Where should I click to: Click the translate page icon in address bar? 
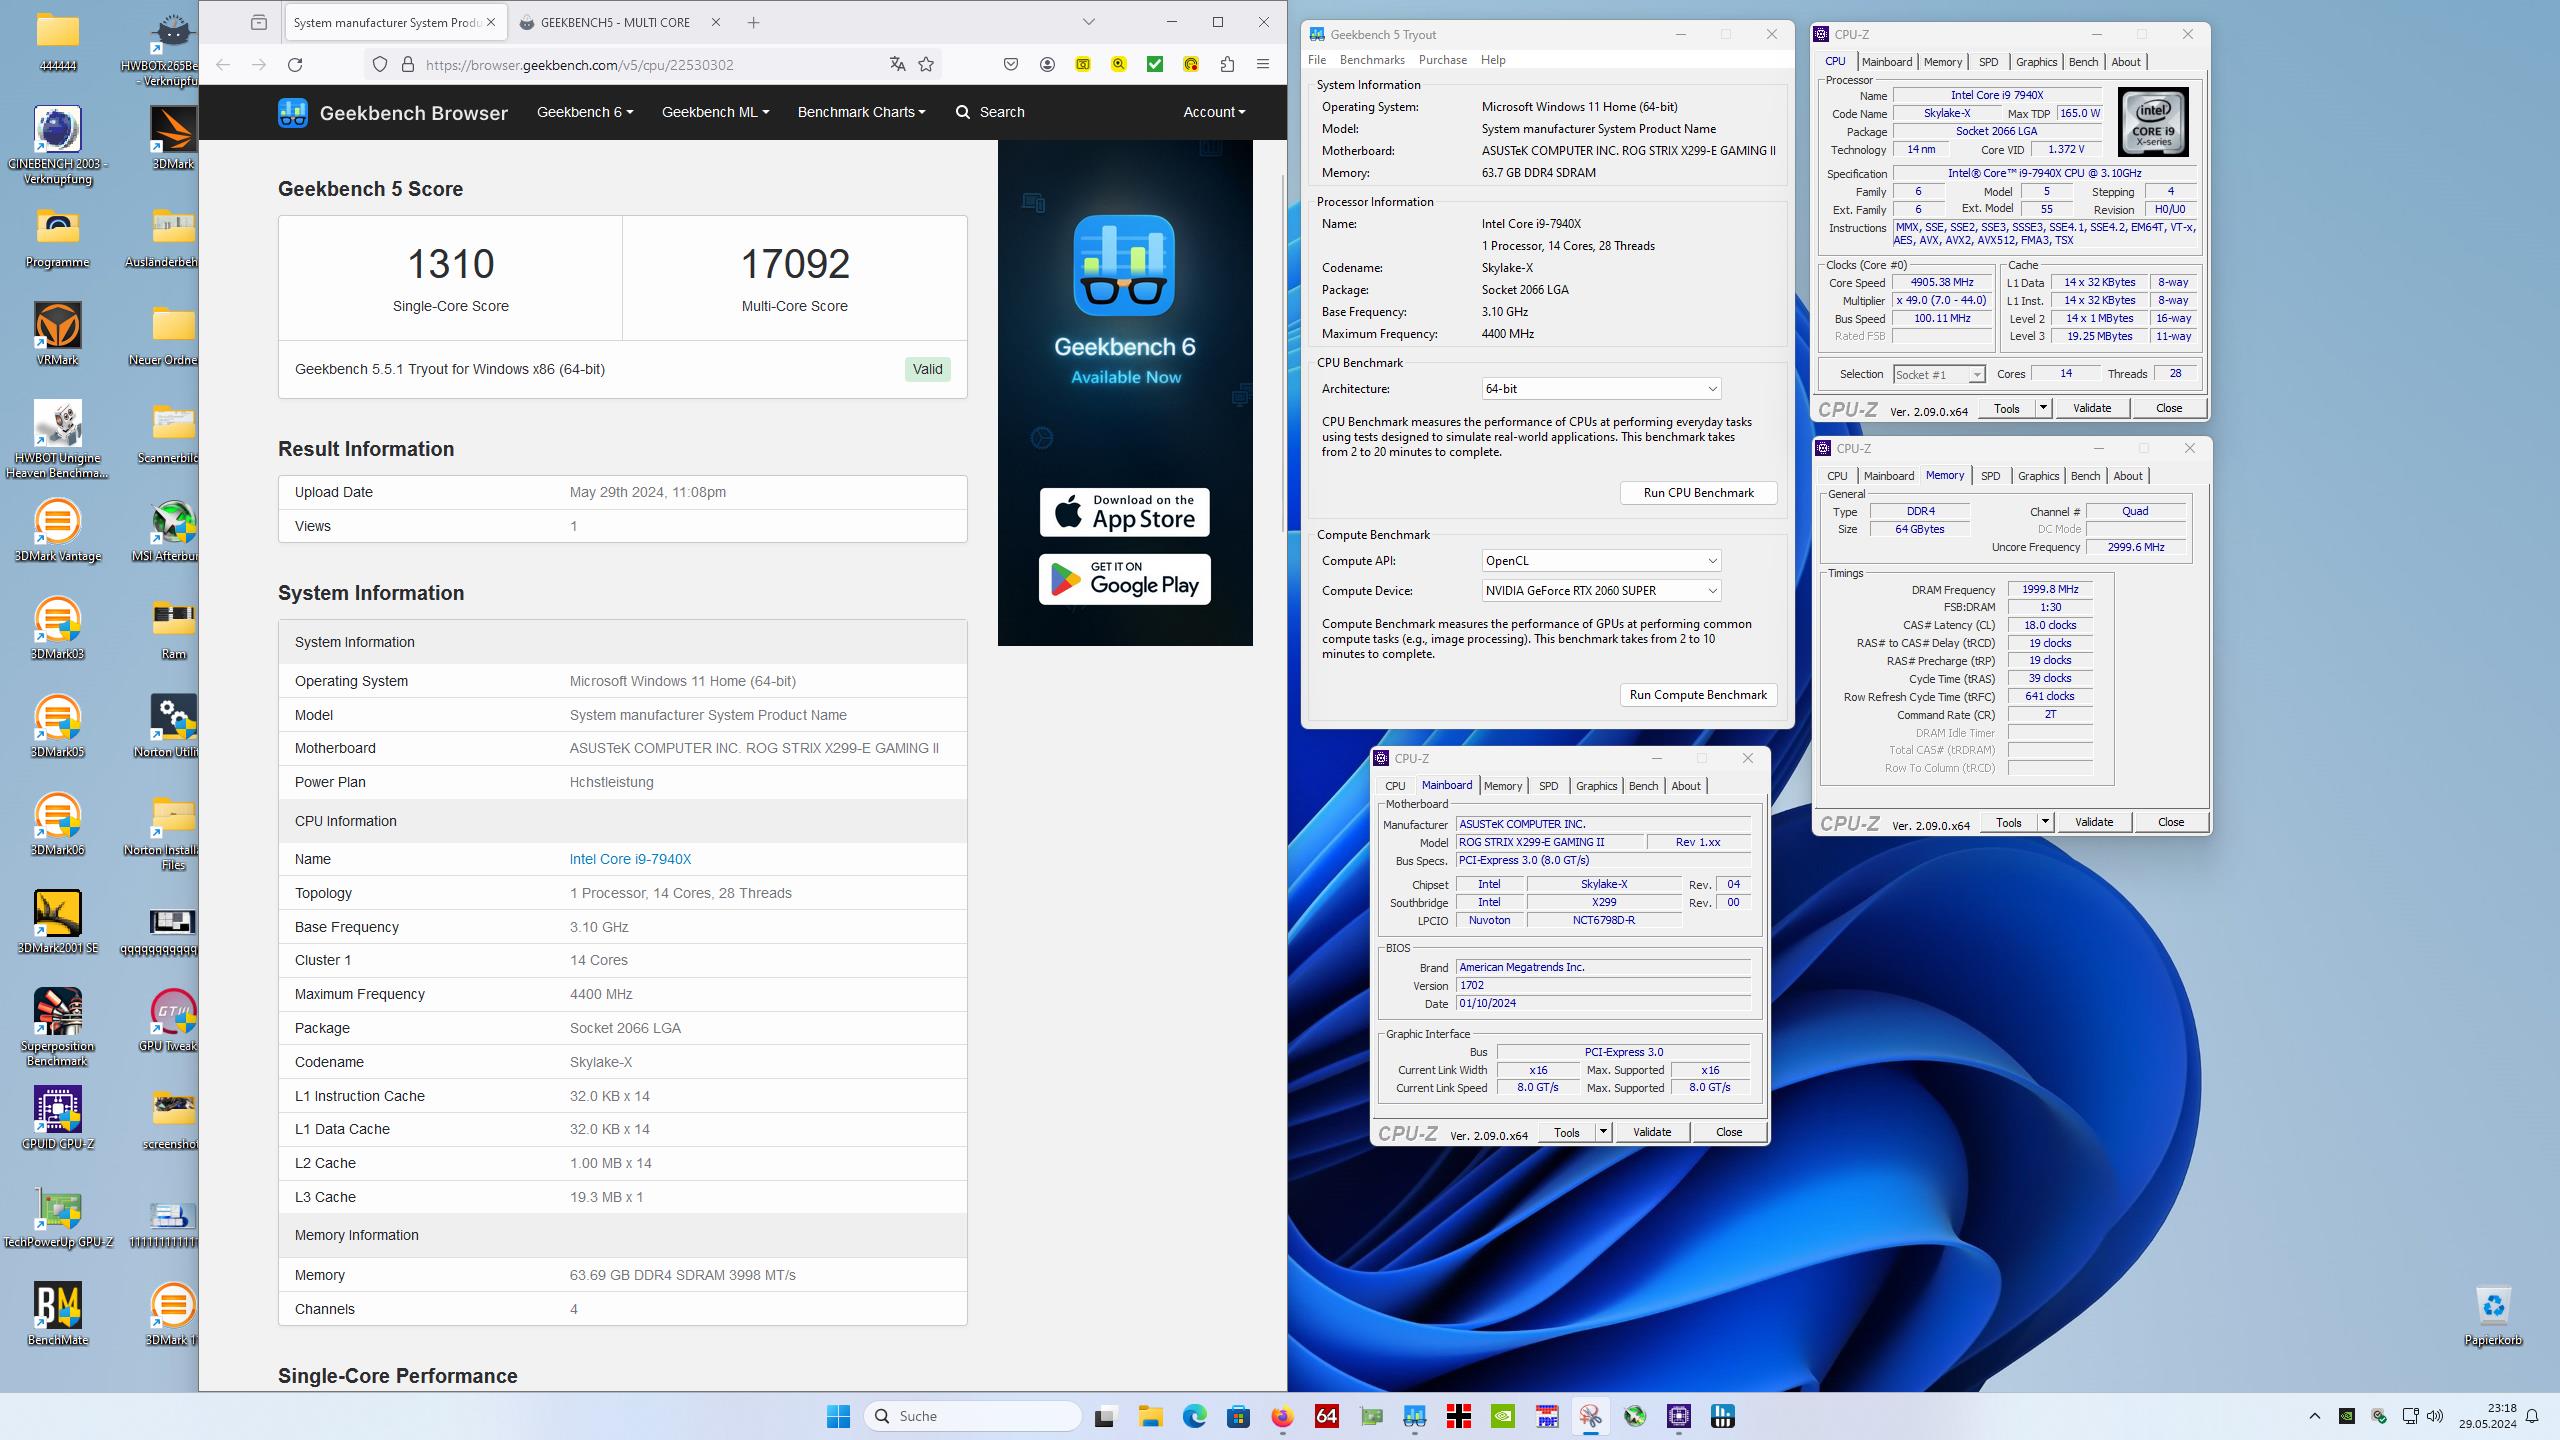click(897, 65)
